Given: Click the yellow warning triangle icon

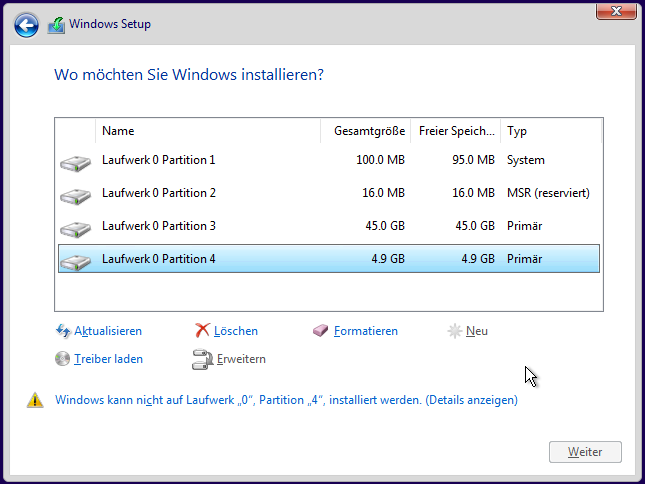Looking at the screenshot, I should click(35, 400).
